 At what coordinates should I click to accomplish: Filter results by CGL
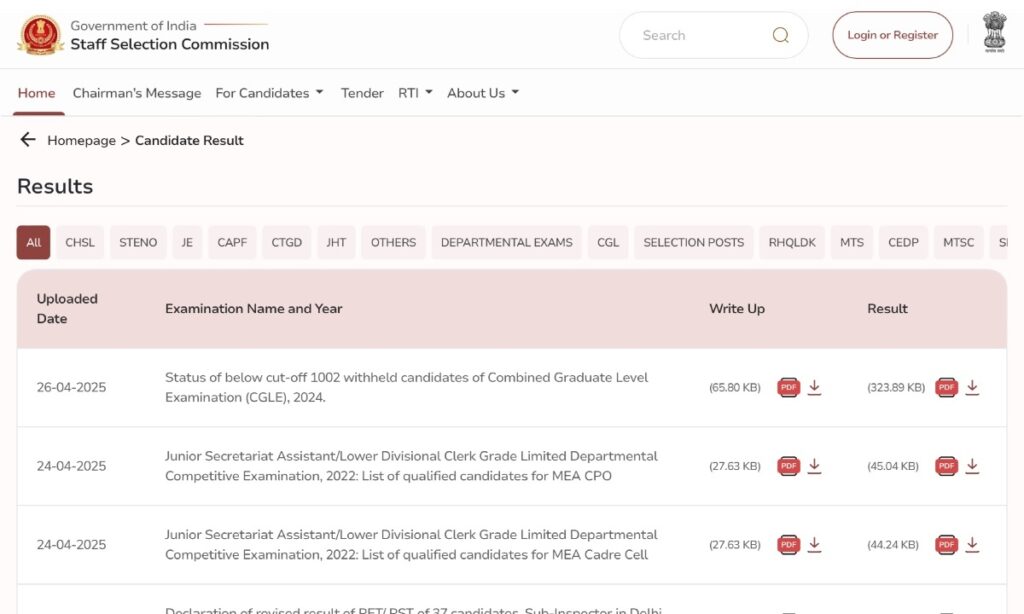click(x=608, y=242)
